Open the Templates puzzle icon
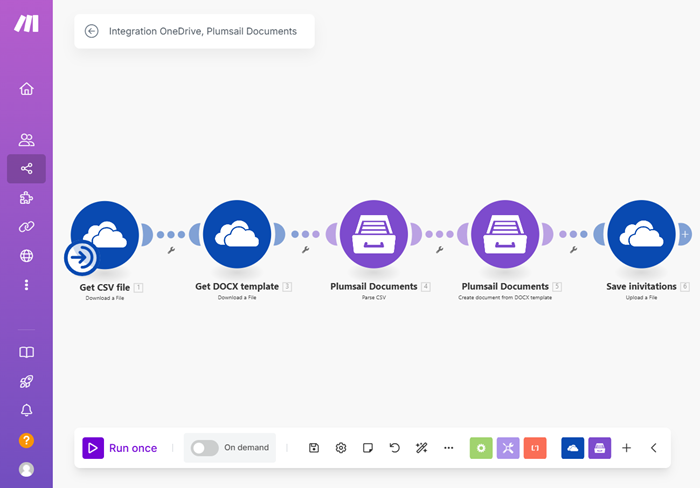 26,198
